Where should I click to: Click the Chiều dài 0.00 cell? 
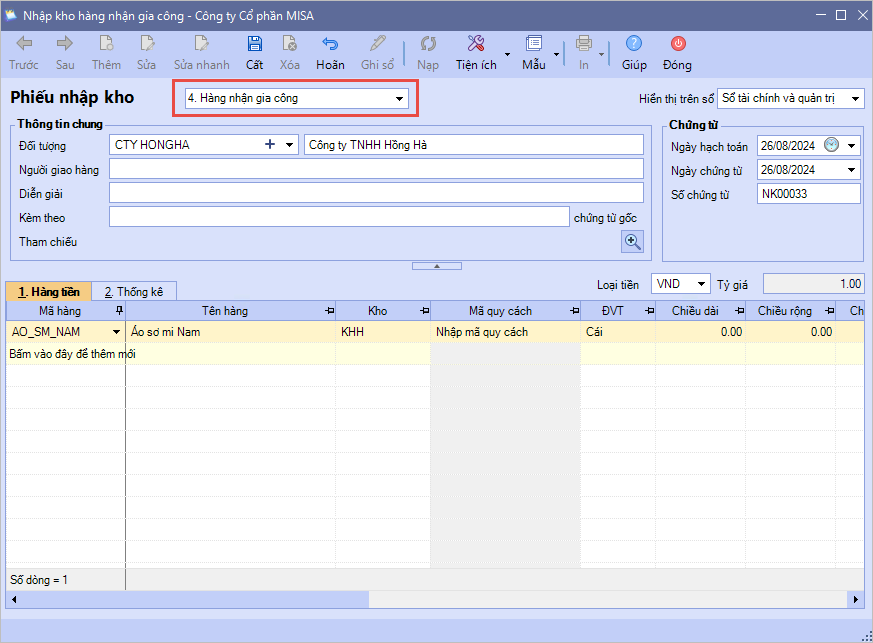[x=700, y=332]
